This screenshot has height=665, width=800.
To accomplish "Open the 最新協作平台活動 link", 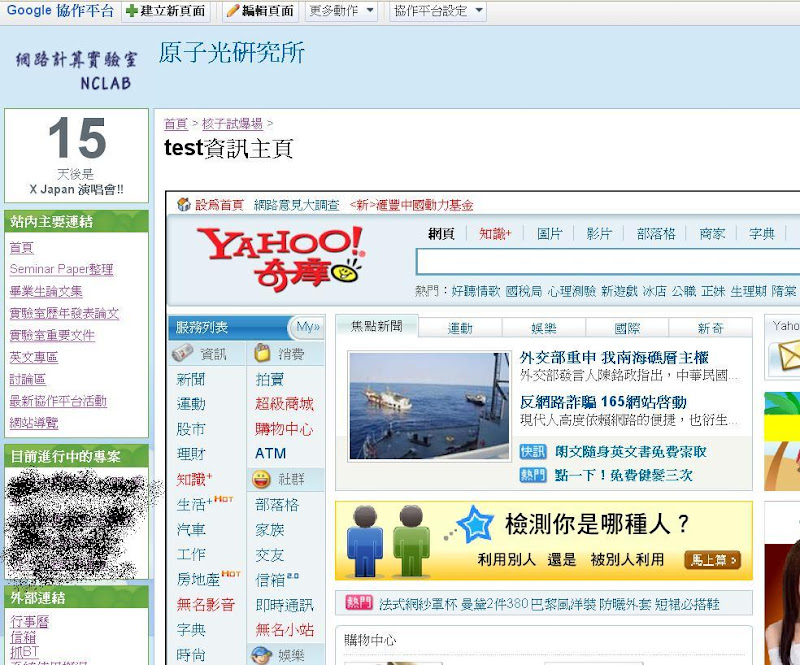I will pos(58,401).
